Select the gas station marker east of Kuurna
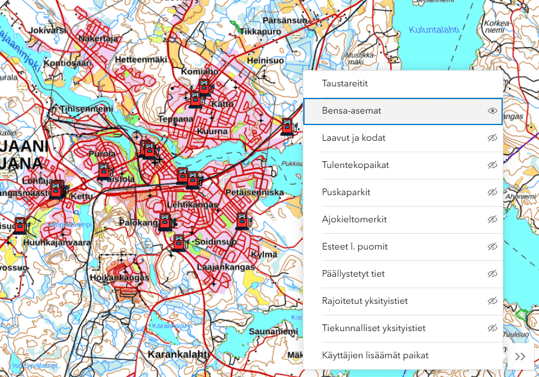This screenshot has height=377, width=539. point(287,127)
